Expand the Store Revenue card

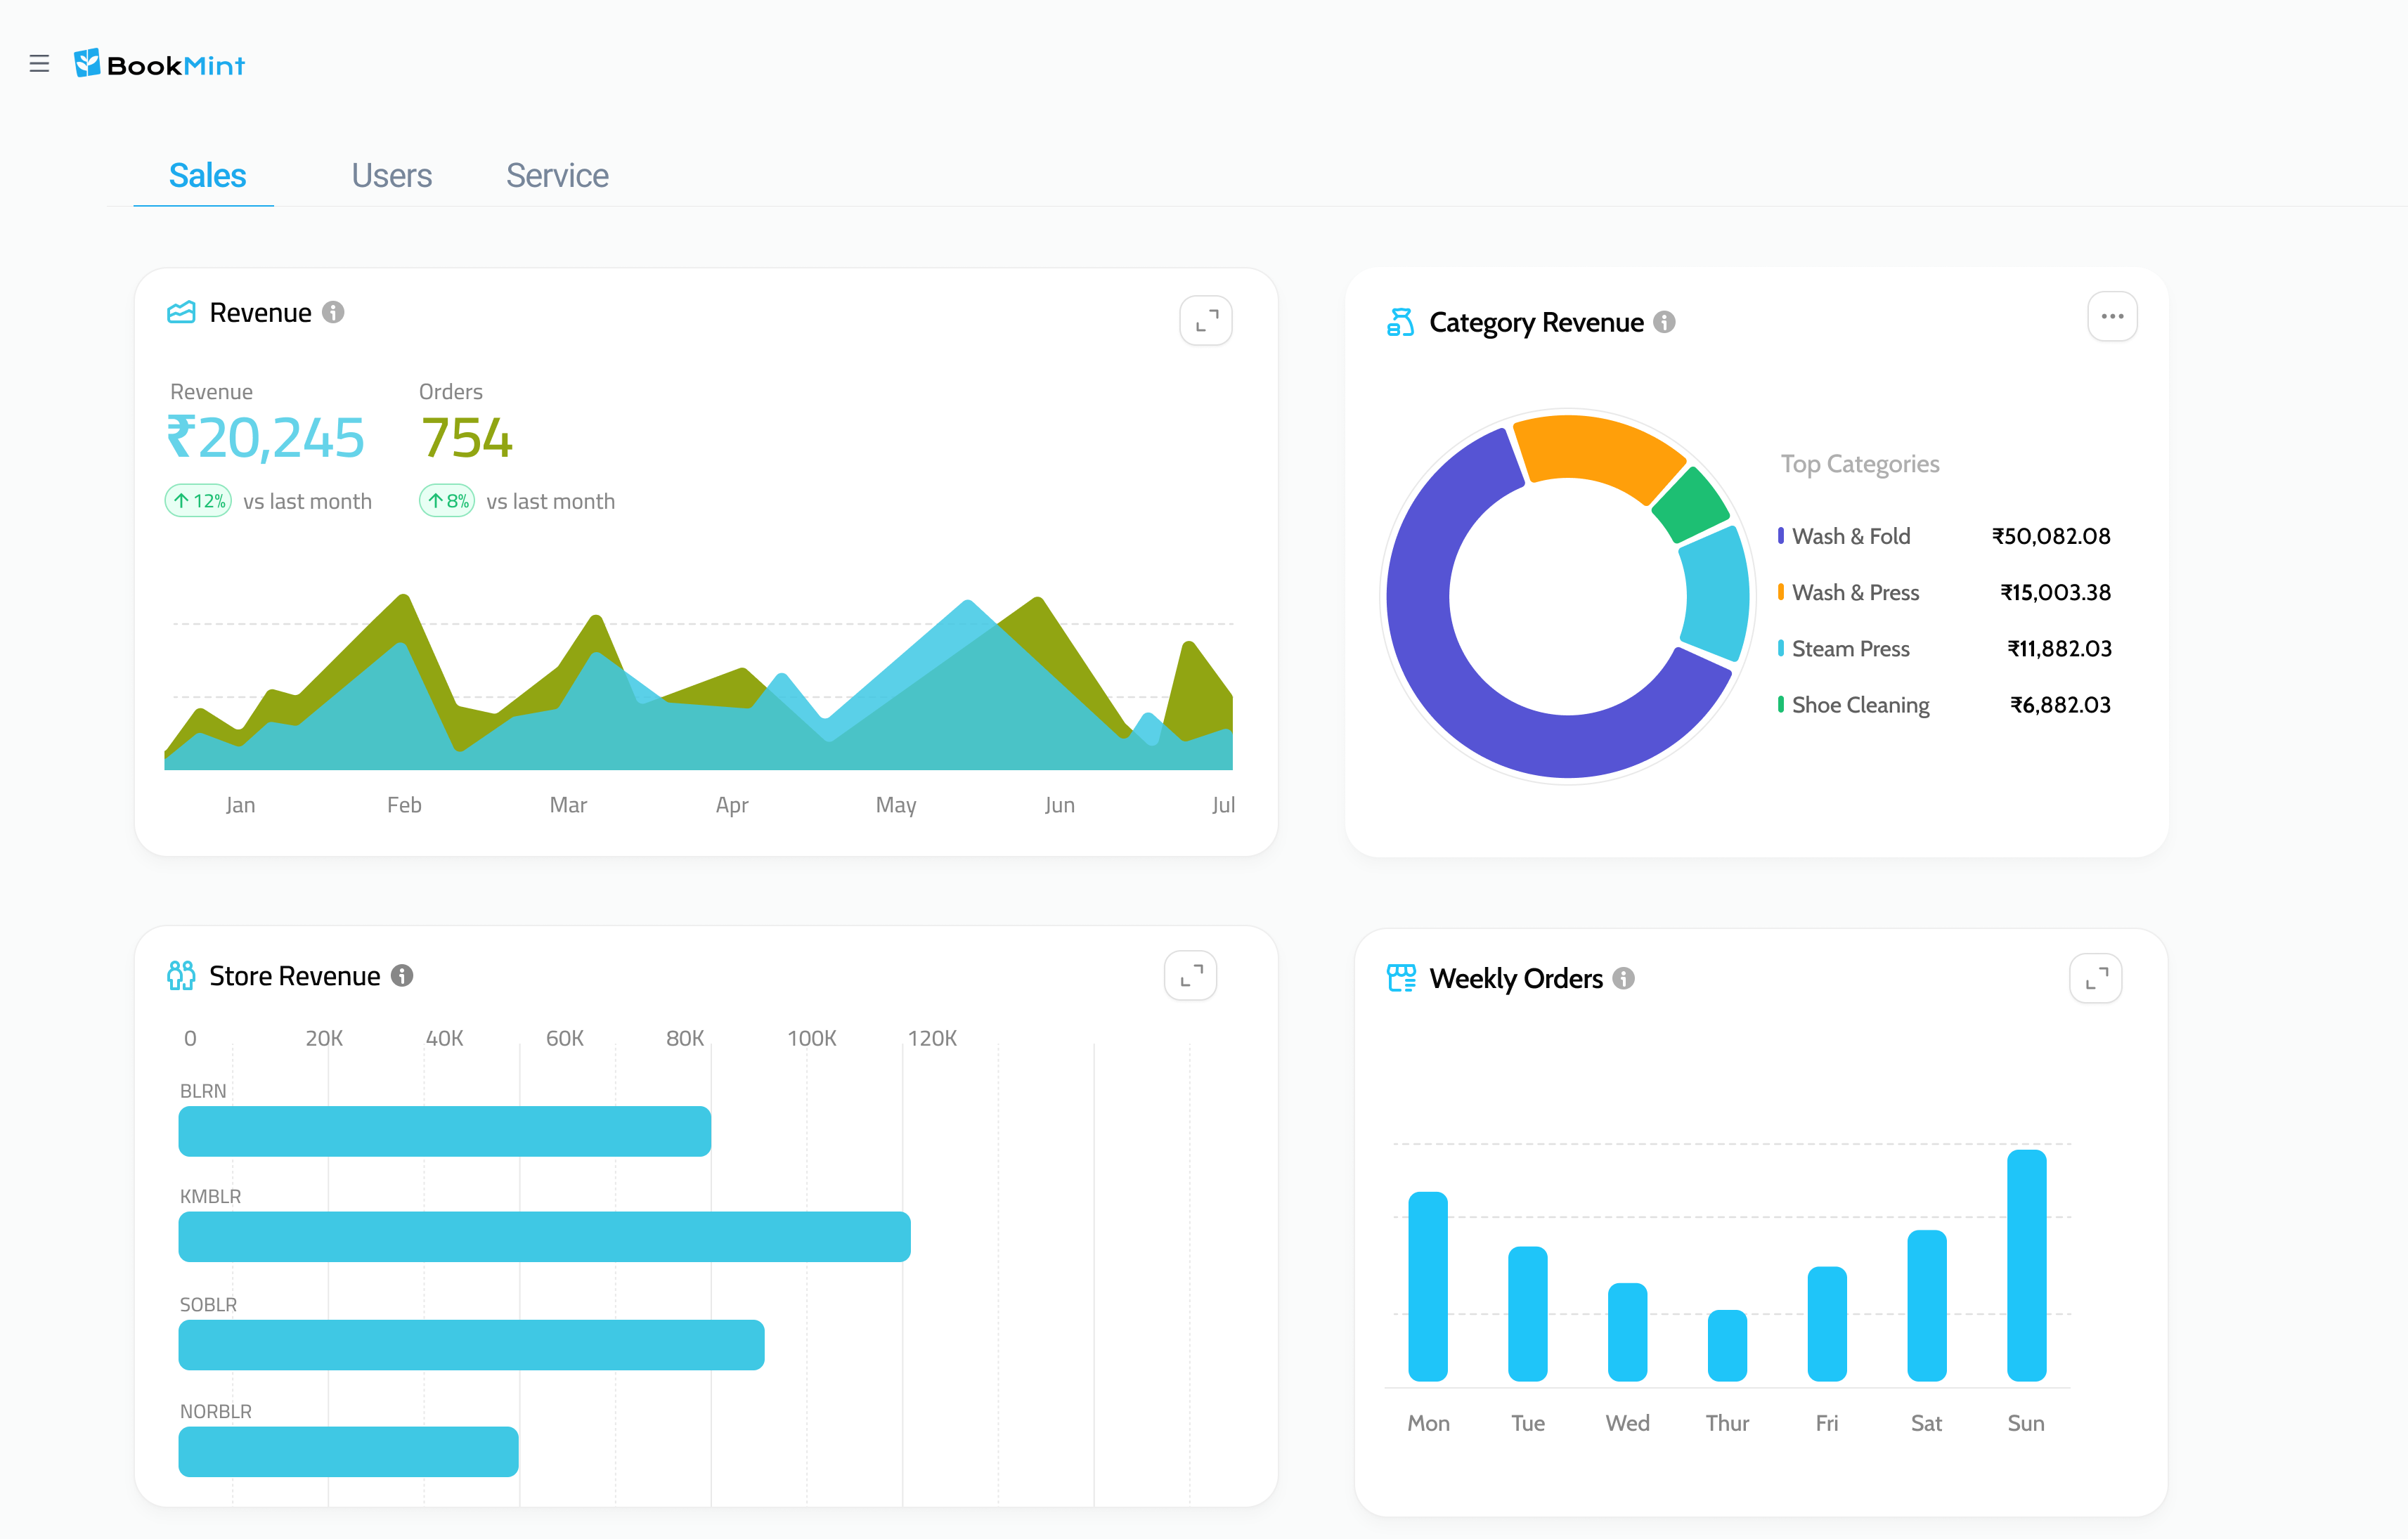1191,976
